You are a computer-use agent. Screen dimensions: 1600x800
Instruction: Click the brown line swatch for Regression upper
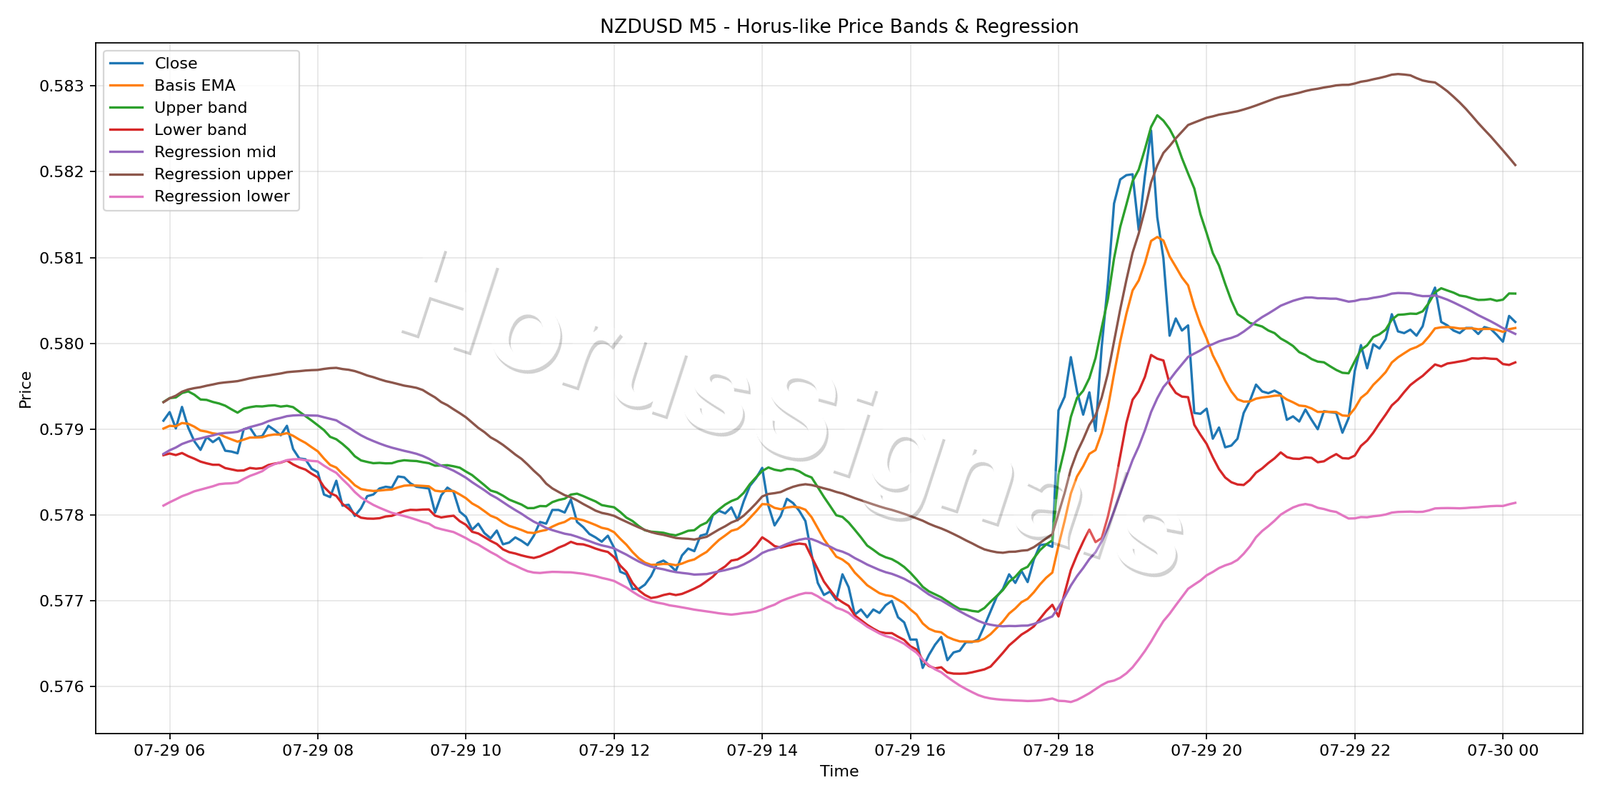point(127,174)
